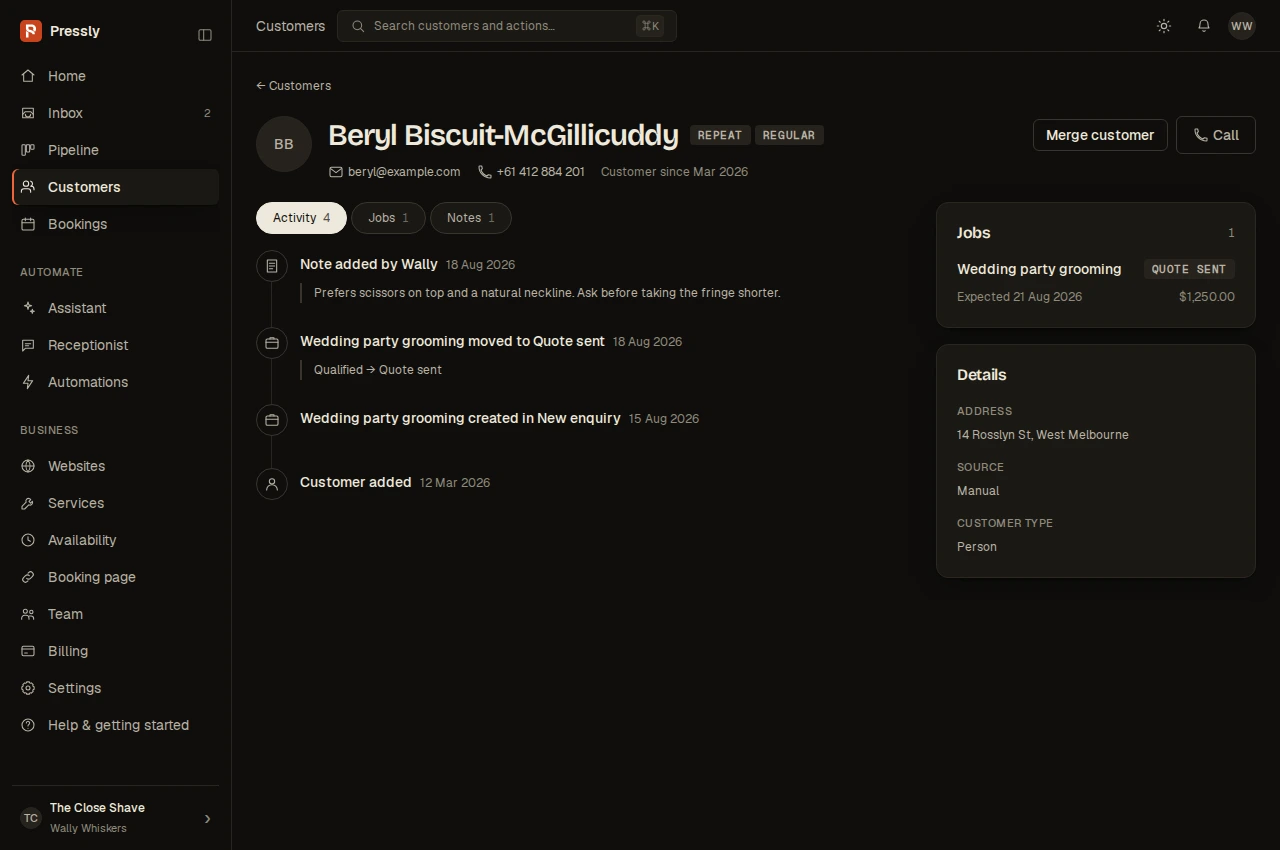Image resolution: width=1280 pixels, height=850 pixels.
Task: Click the TC workspace avatar
Action: coord(31,818)
